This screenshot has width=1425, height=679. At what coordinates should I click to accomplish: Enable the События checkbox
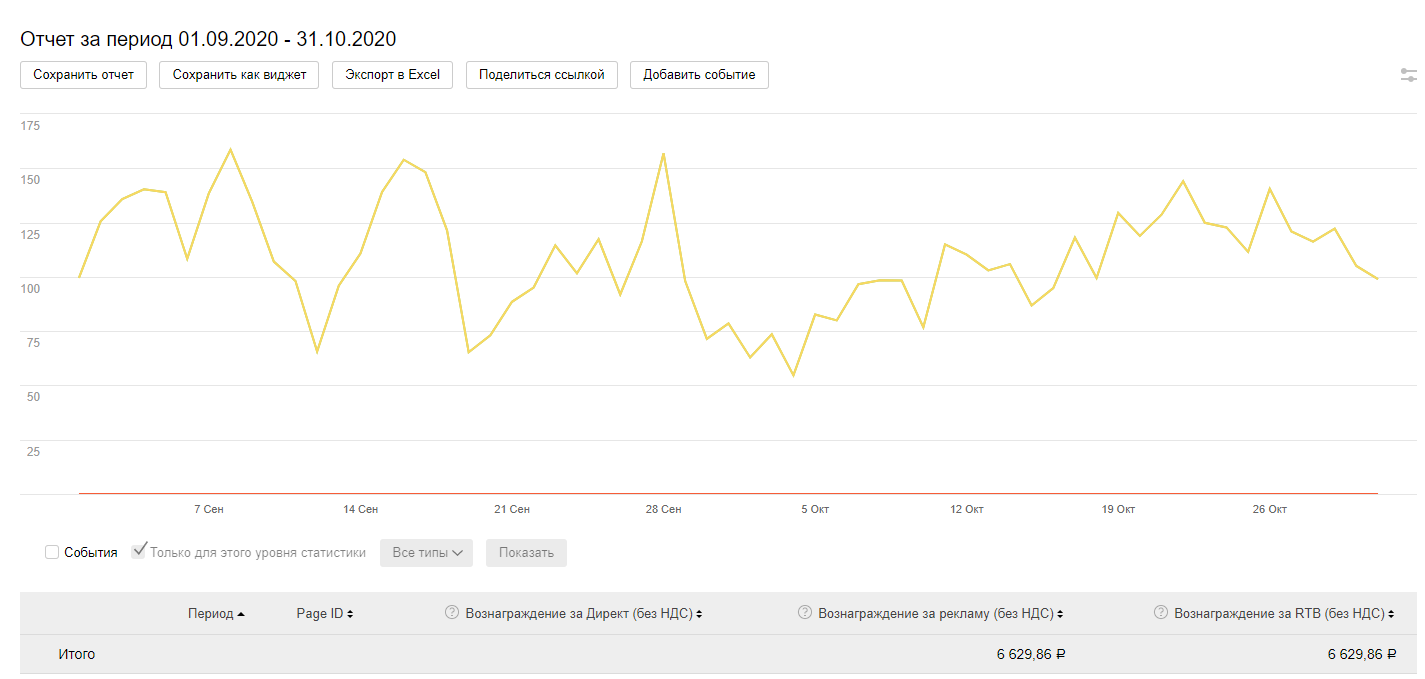52,552
